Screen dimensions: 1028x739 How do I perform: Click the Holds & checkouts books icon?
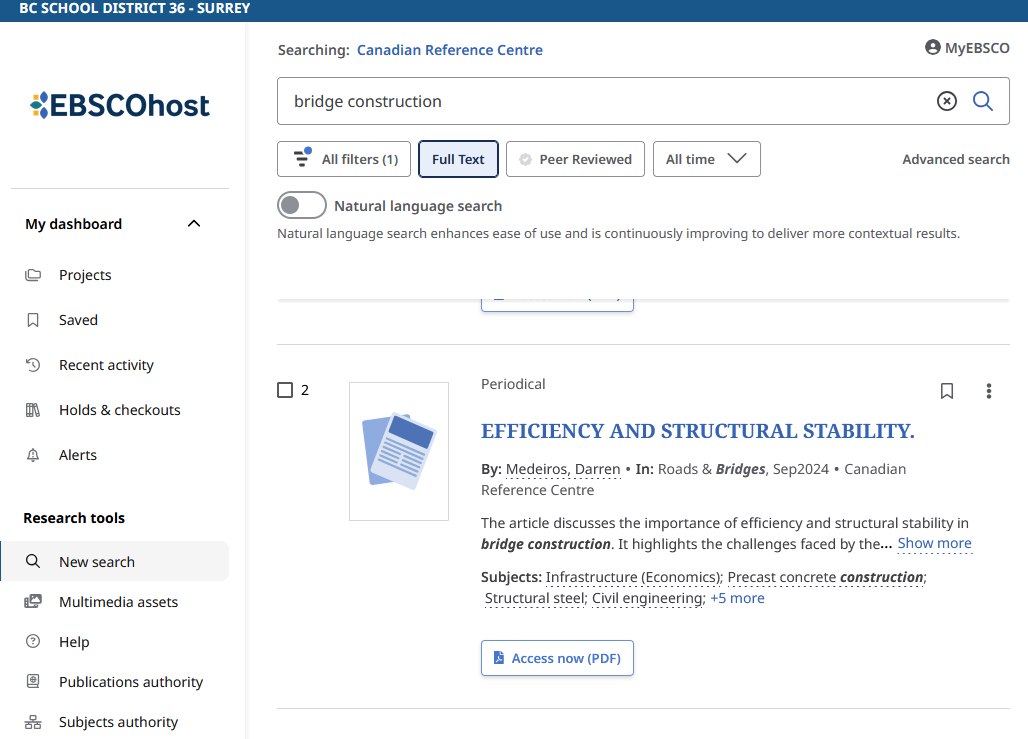(x=33, y=410)
